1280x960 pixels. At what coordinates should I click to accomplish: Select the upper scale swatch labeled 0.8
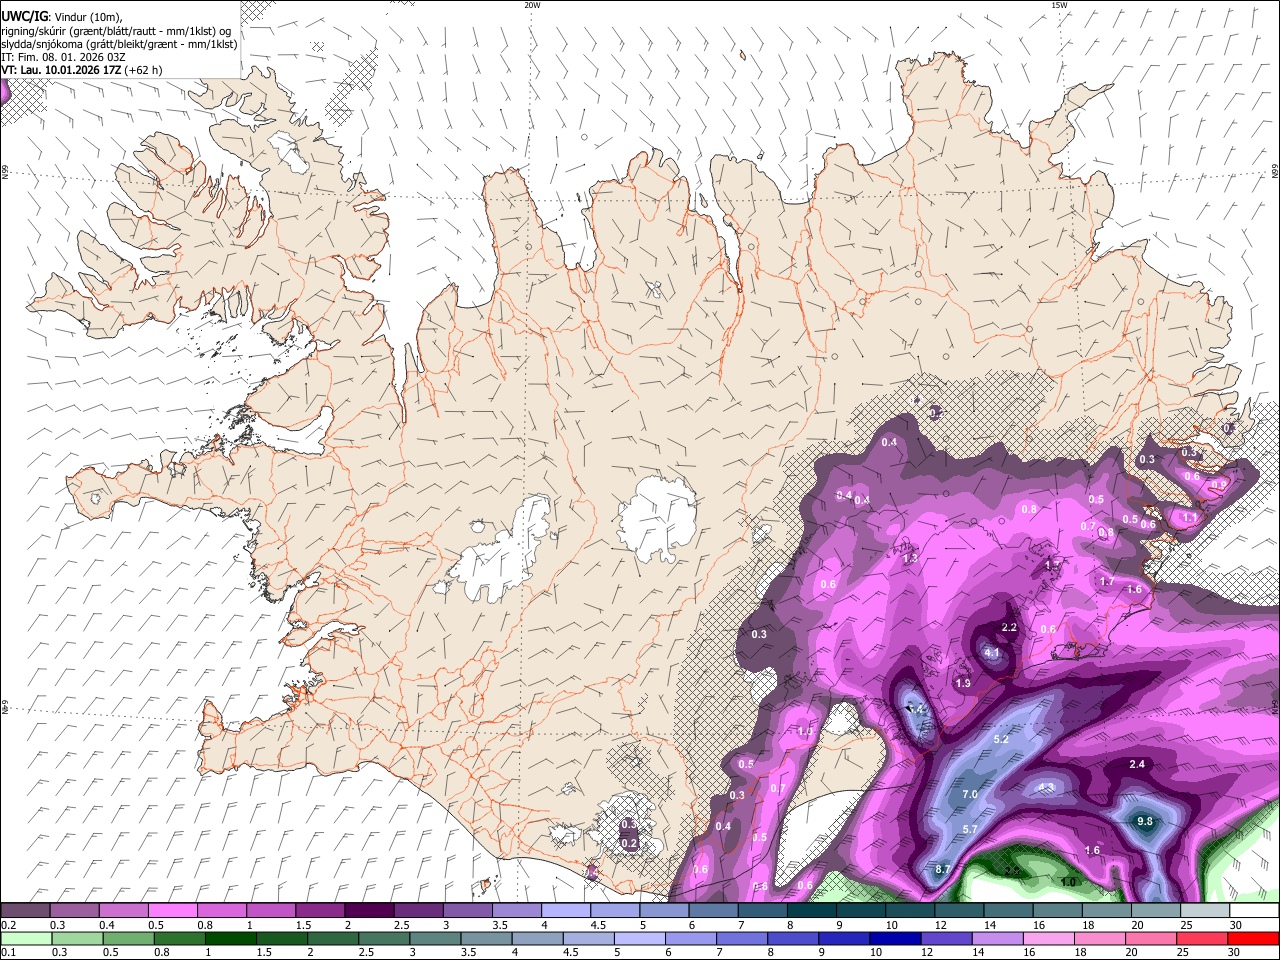tap(221, 910)
